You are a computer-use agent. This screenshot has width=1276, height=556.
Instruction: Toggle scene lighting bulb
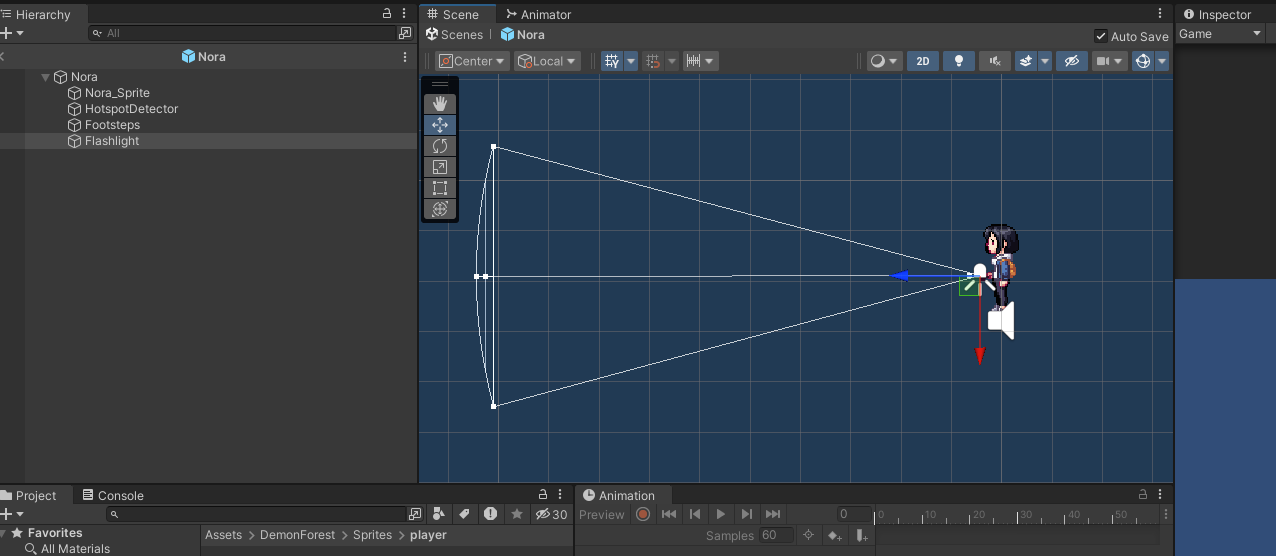click(959, 61)
